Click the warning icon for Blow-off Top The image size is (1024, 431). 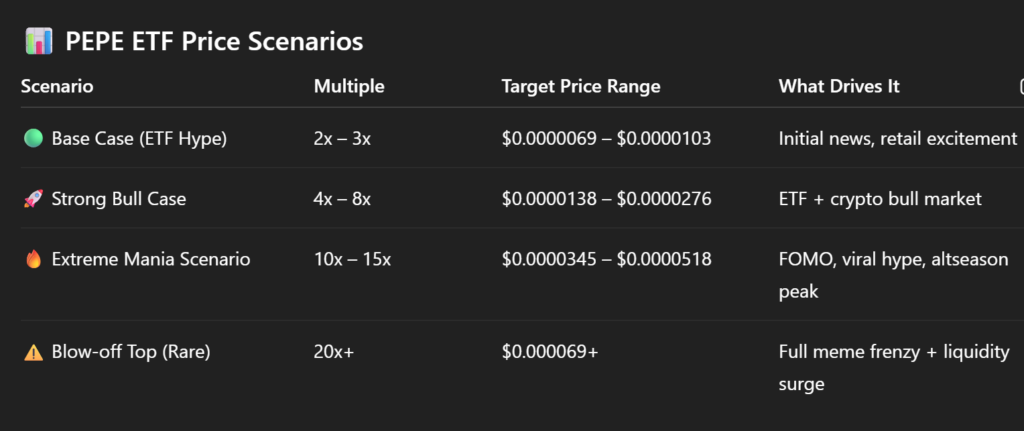(x=32, y=352)
